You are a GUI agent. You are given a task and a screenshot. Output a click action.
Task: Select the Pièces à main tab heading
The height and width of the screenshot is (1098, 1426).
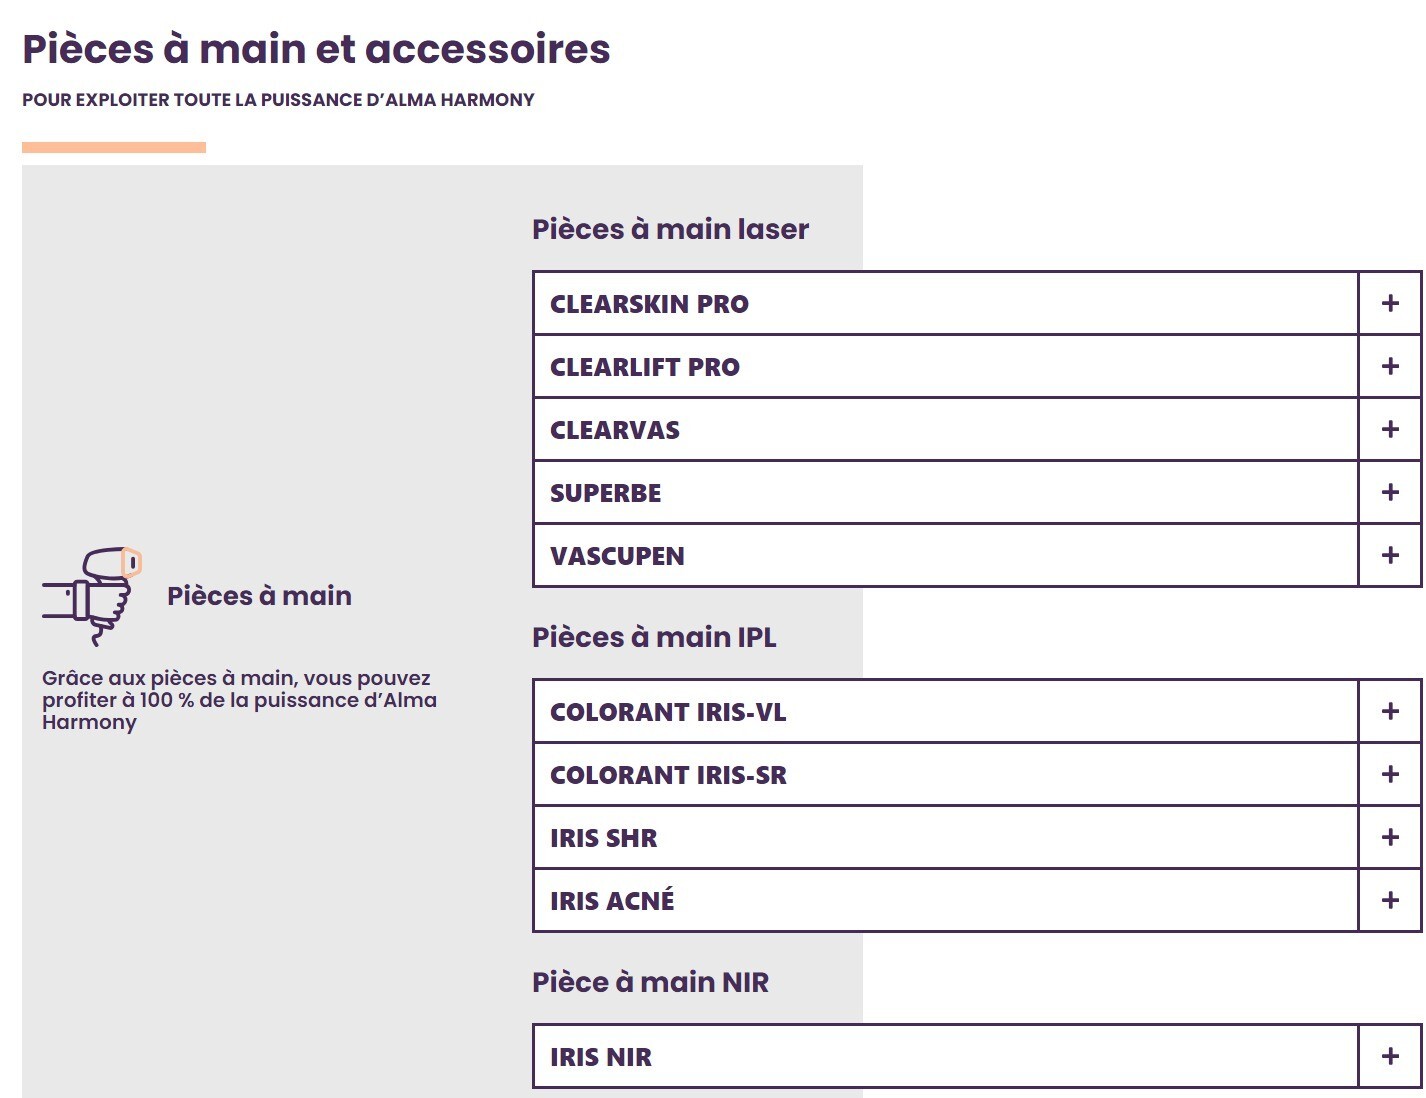[x=259, y=596]
